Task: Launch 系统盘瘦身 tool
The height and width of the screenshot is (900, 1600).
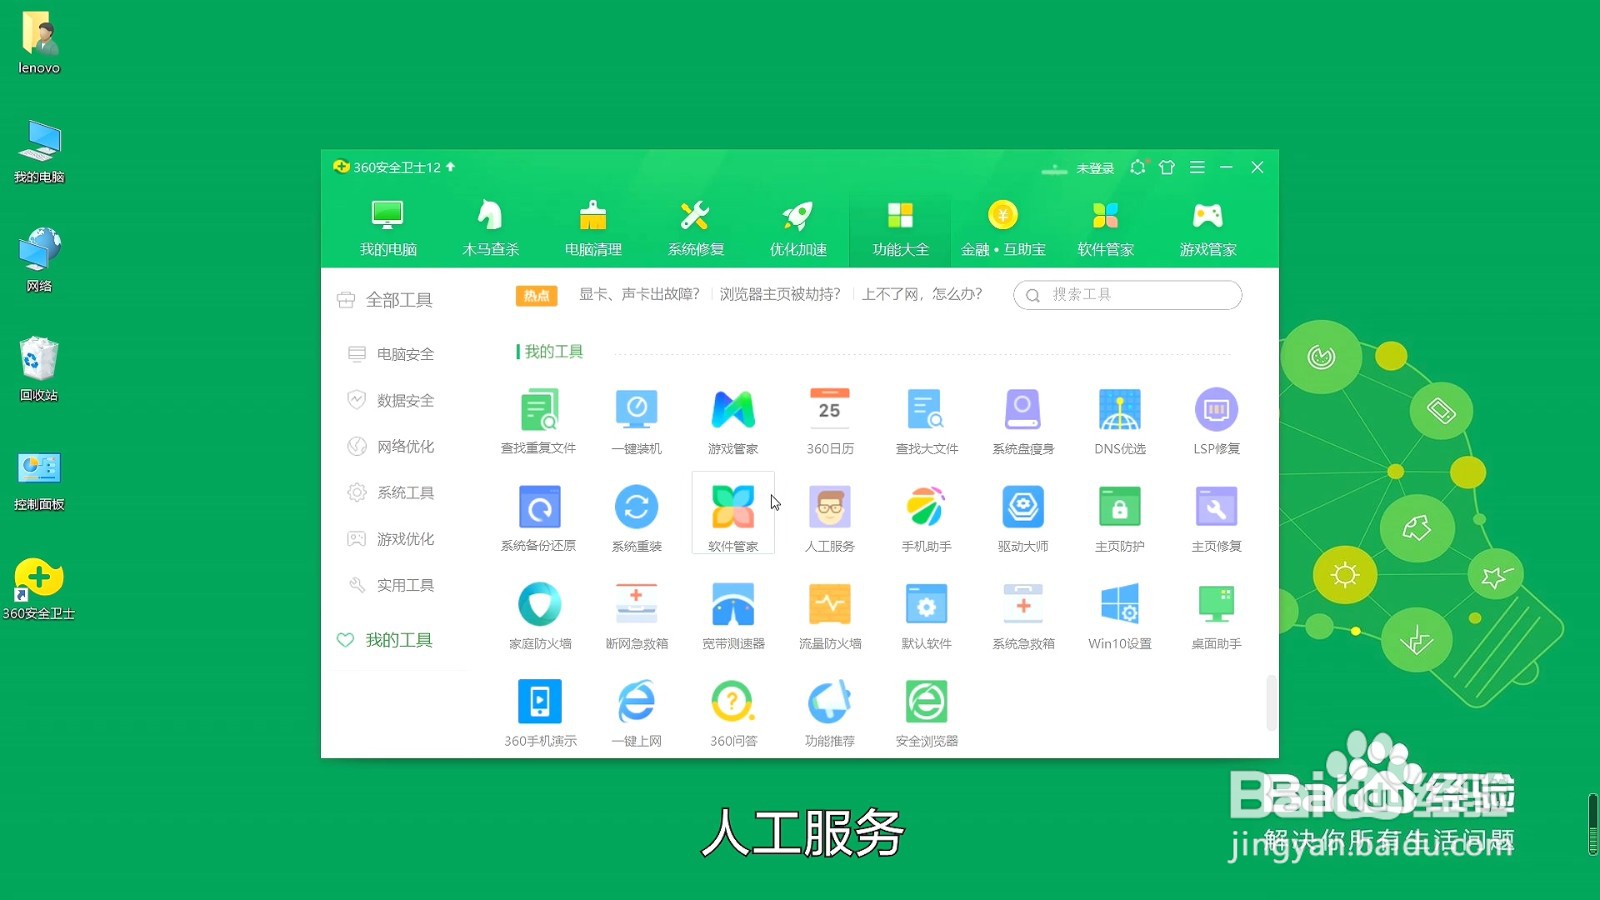Action: tap(1023, 421)
